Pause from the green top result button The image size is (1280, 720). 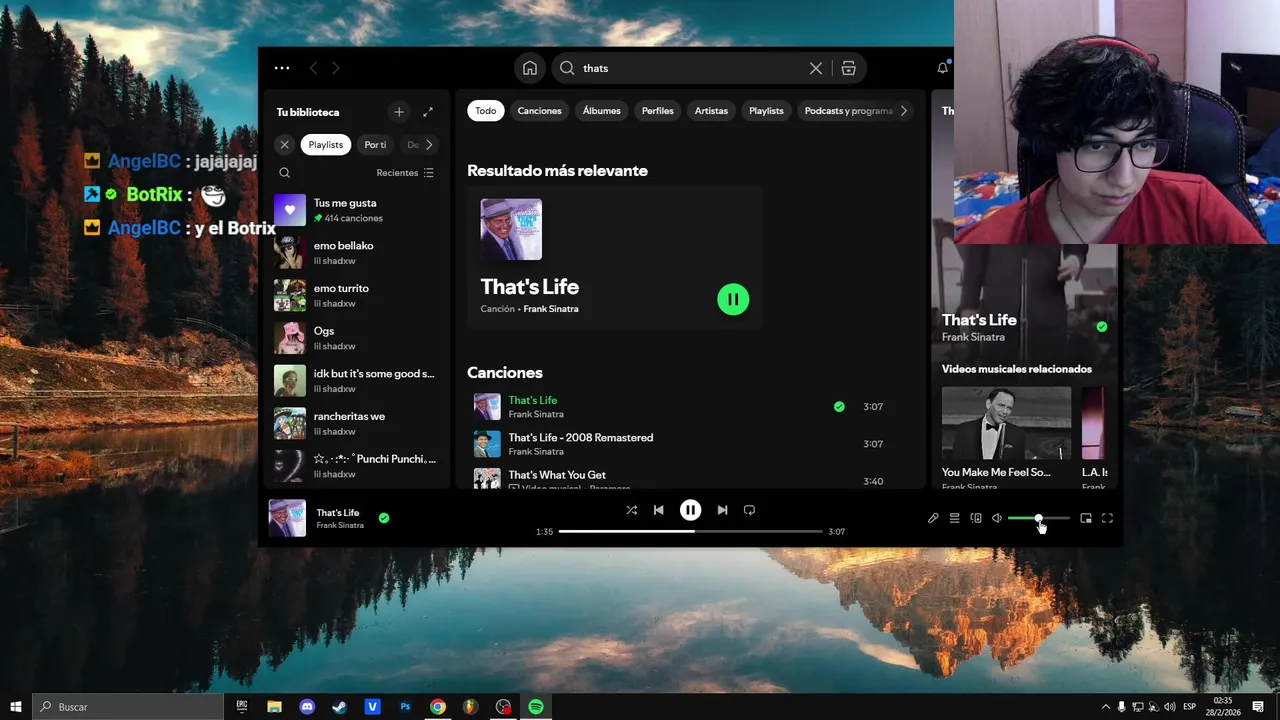[x=733, y=299]
